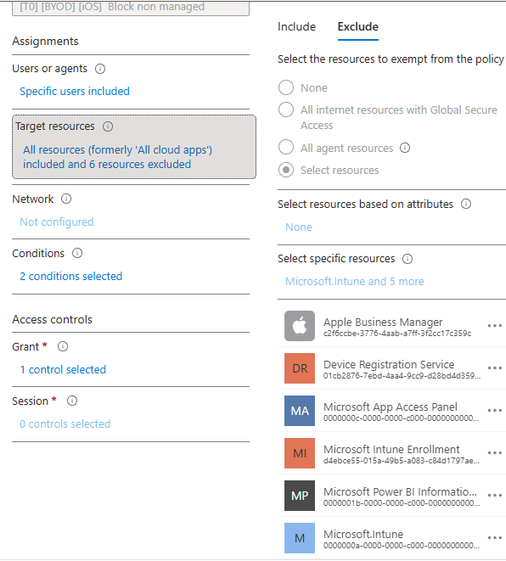Open the 2 conditions selected link
The height and width of the screenshot is (561, 506).
(x=71, y=276)
